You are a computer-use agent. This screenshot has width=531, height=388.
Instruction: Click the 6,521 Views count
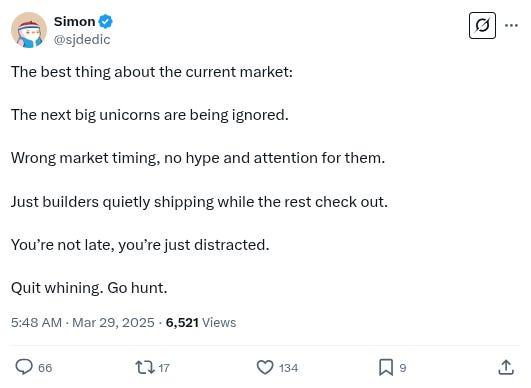pyautogui.click(x=201, y=322)
